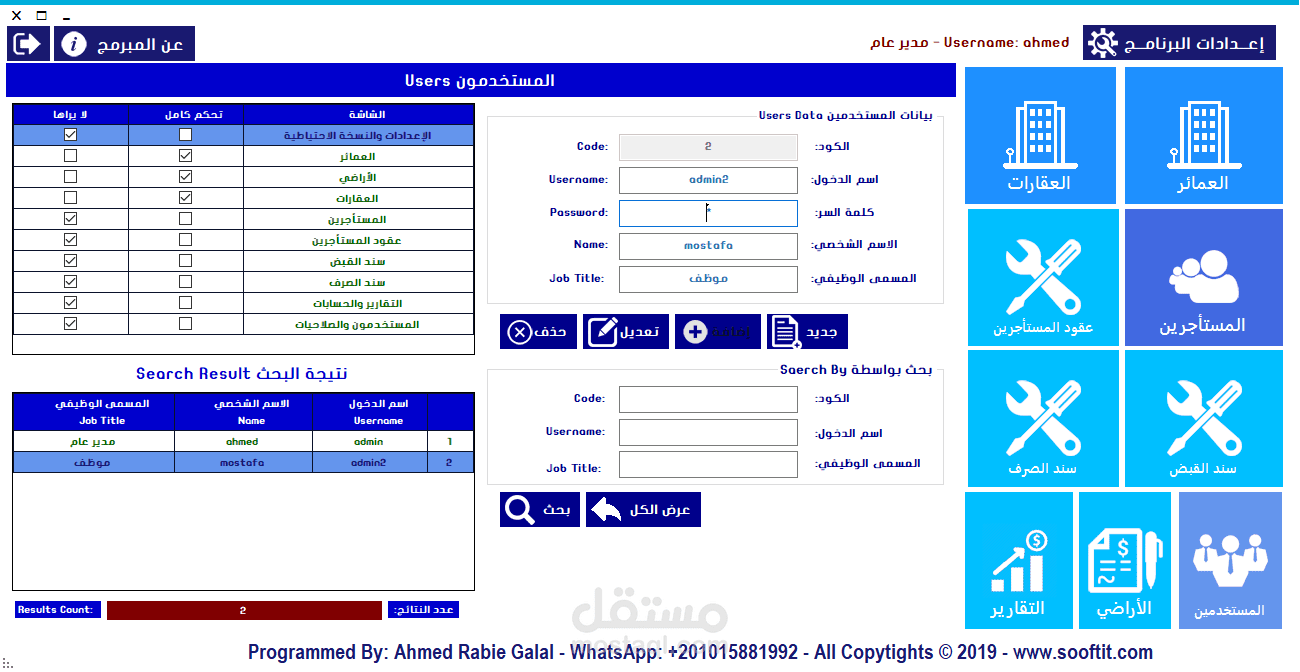Click the جديد new user button

[x=807, y=332]
